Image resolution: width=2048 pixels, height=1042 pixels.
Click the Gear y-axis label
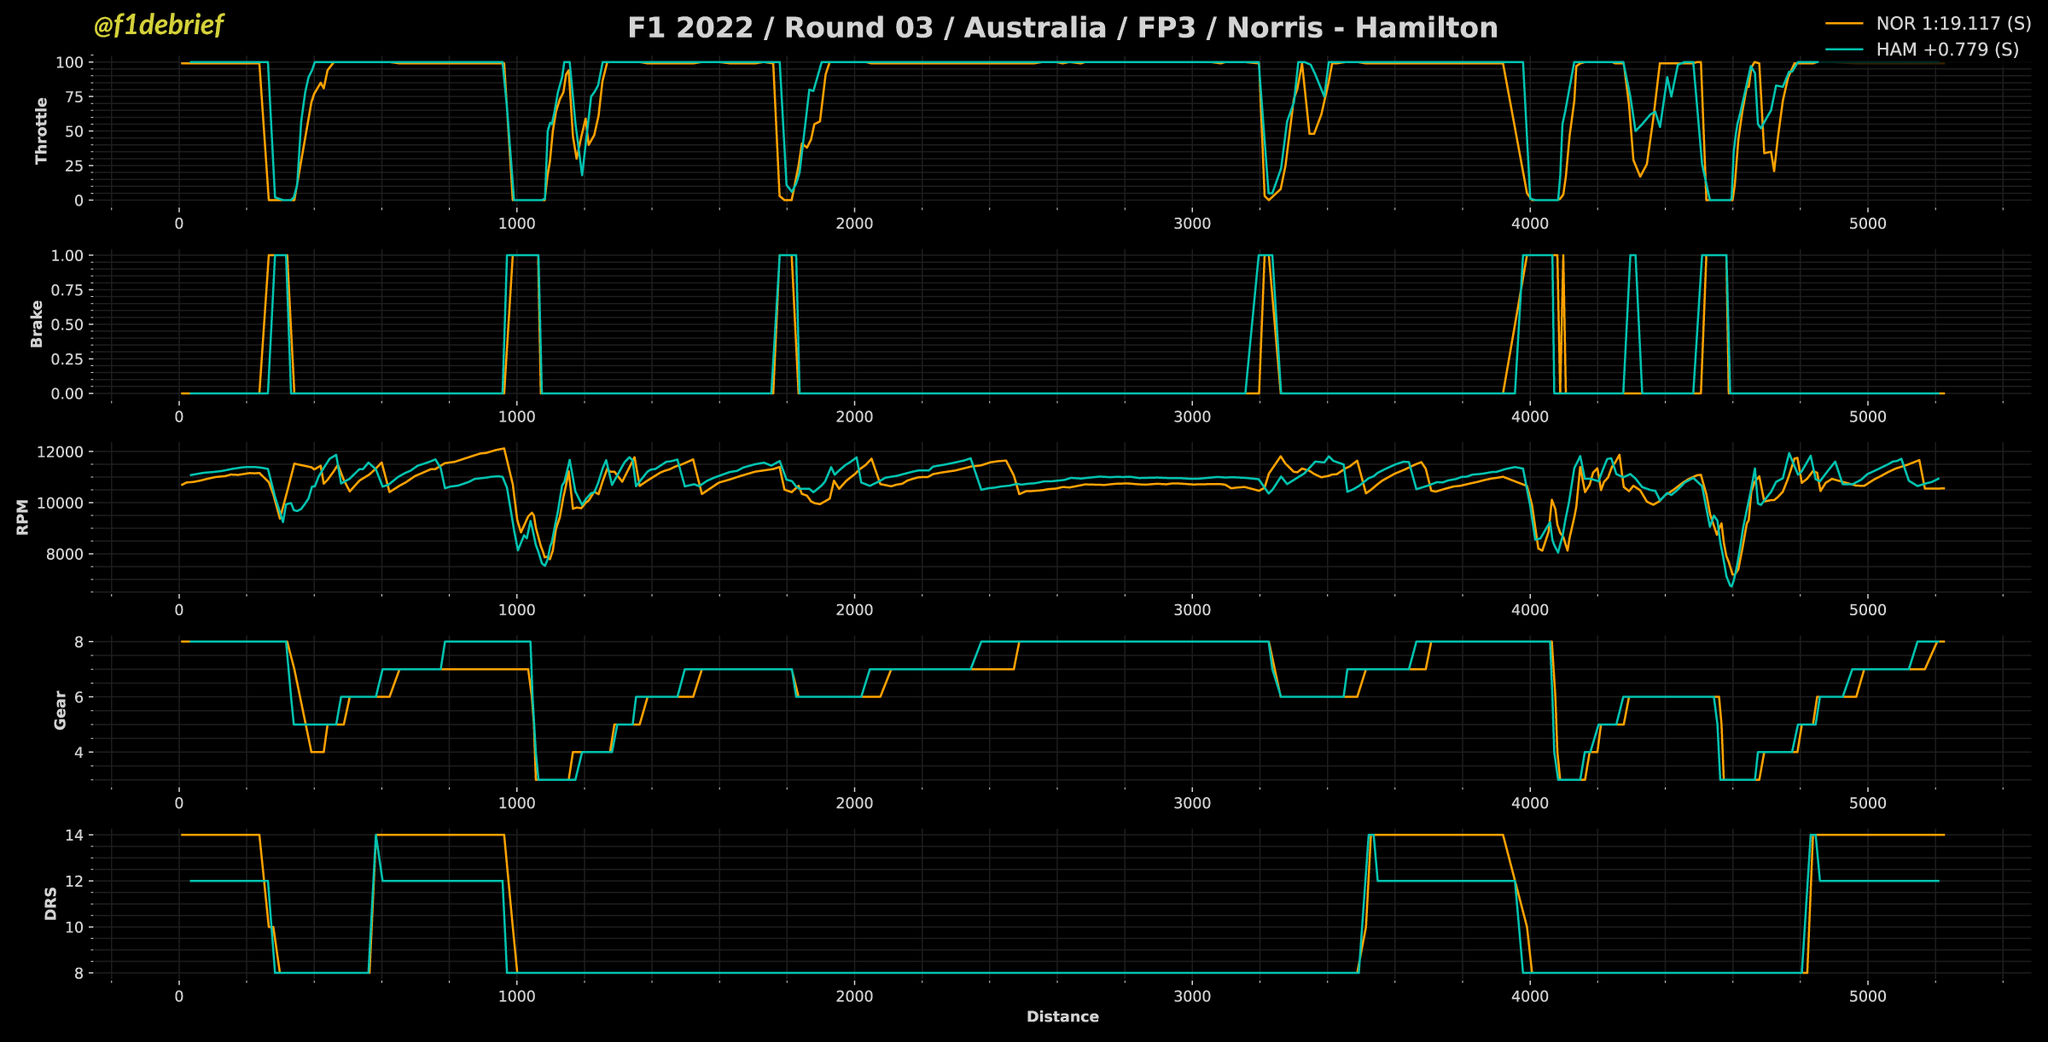point(60,711)
